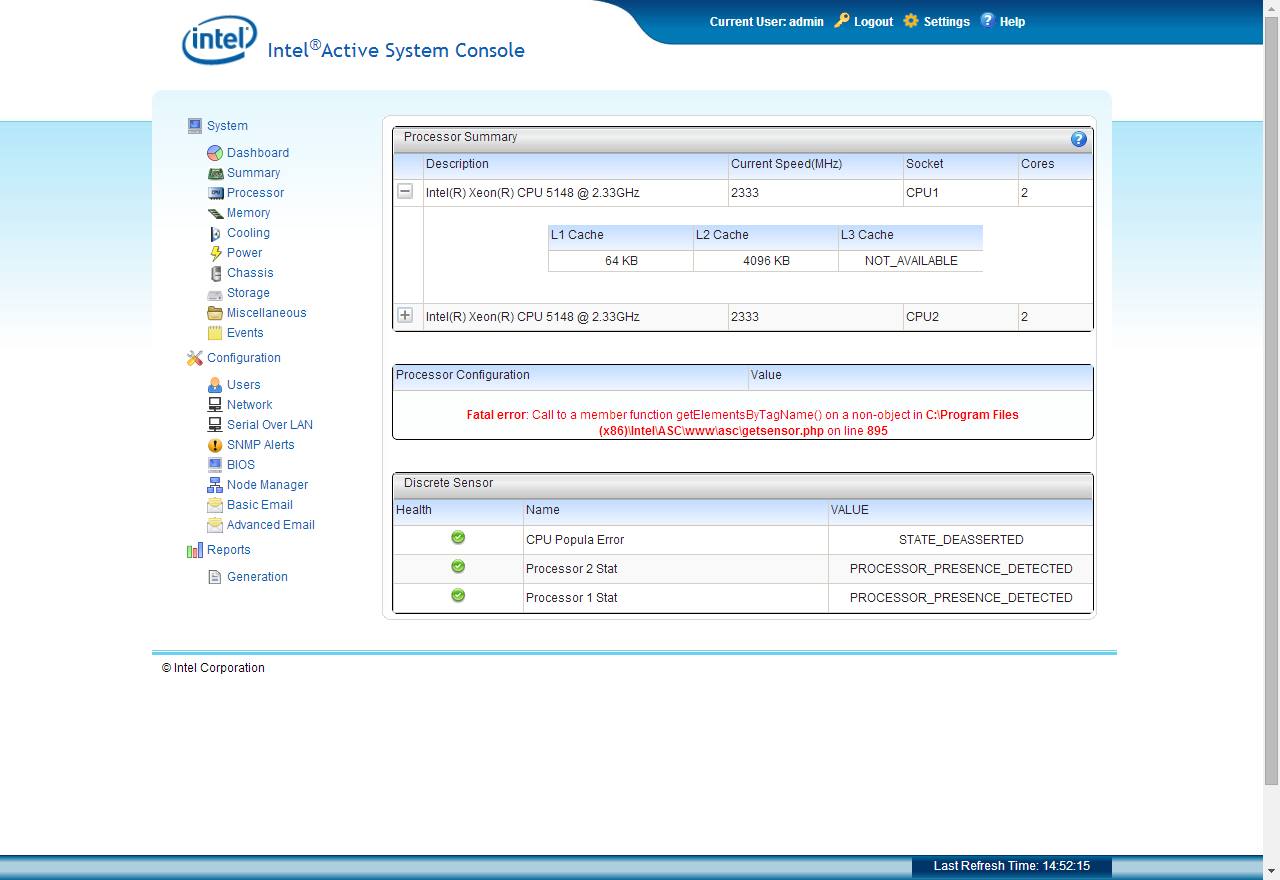Click the Logout key icon
This screenshot has width=1280, height=880.
tap(842, 21)
